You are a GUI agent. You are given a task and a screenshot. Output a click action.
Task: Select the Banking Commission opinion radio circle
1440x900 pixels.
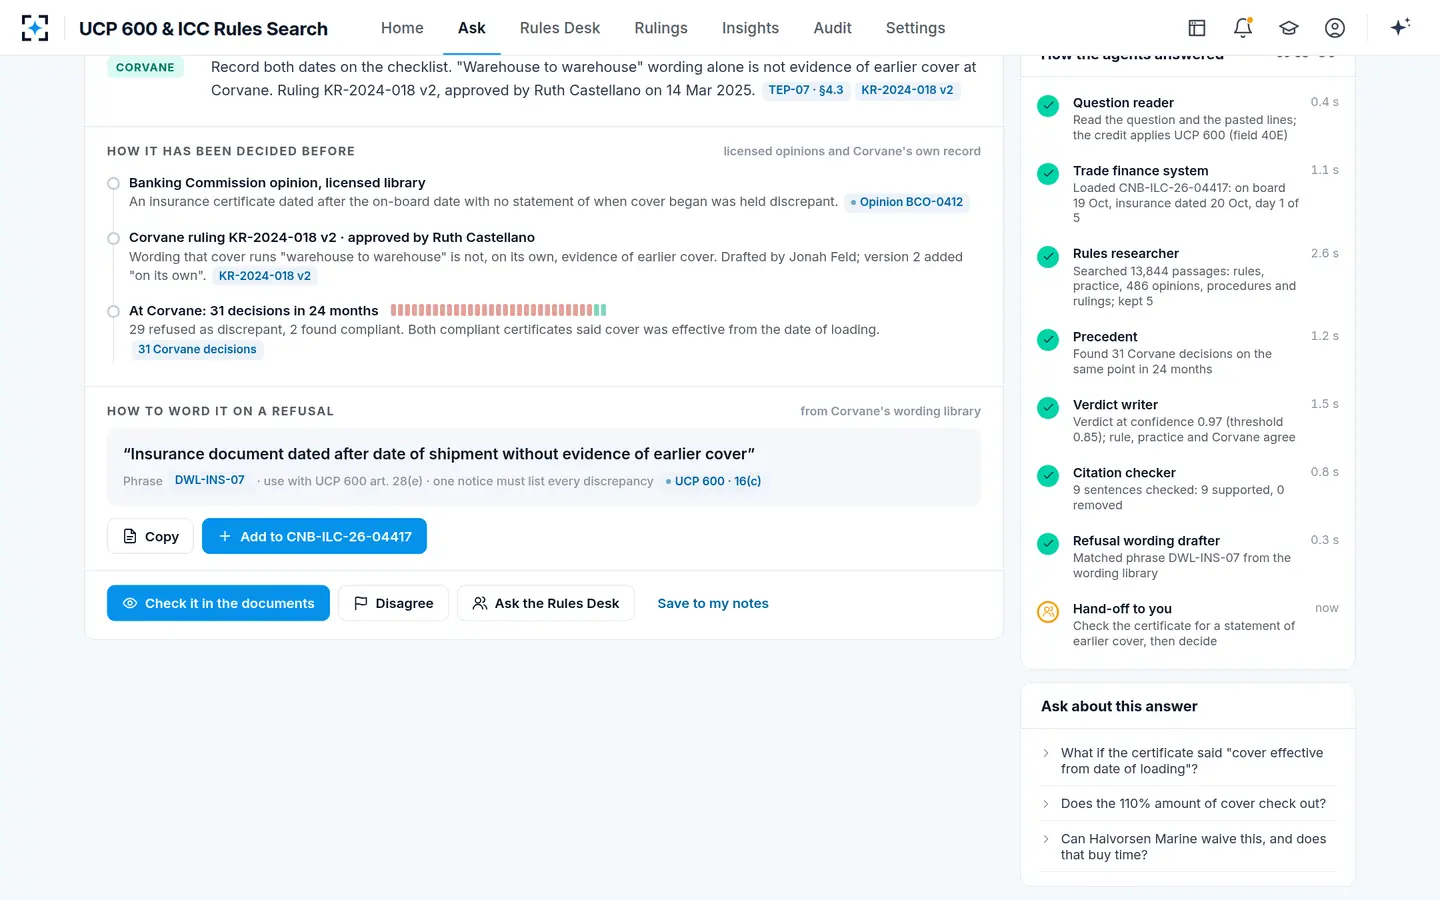(114, 184)
